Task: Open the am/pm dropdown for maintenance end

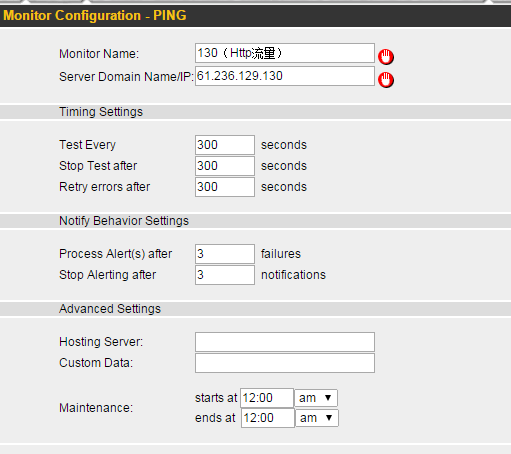Action: (317, 418)
